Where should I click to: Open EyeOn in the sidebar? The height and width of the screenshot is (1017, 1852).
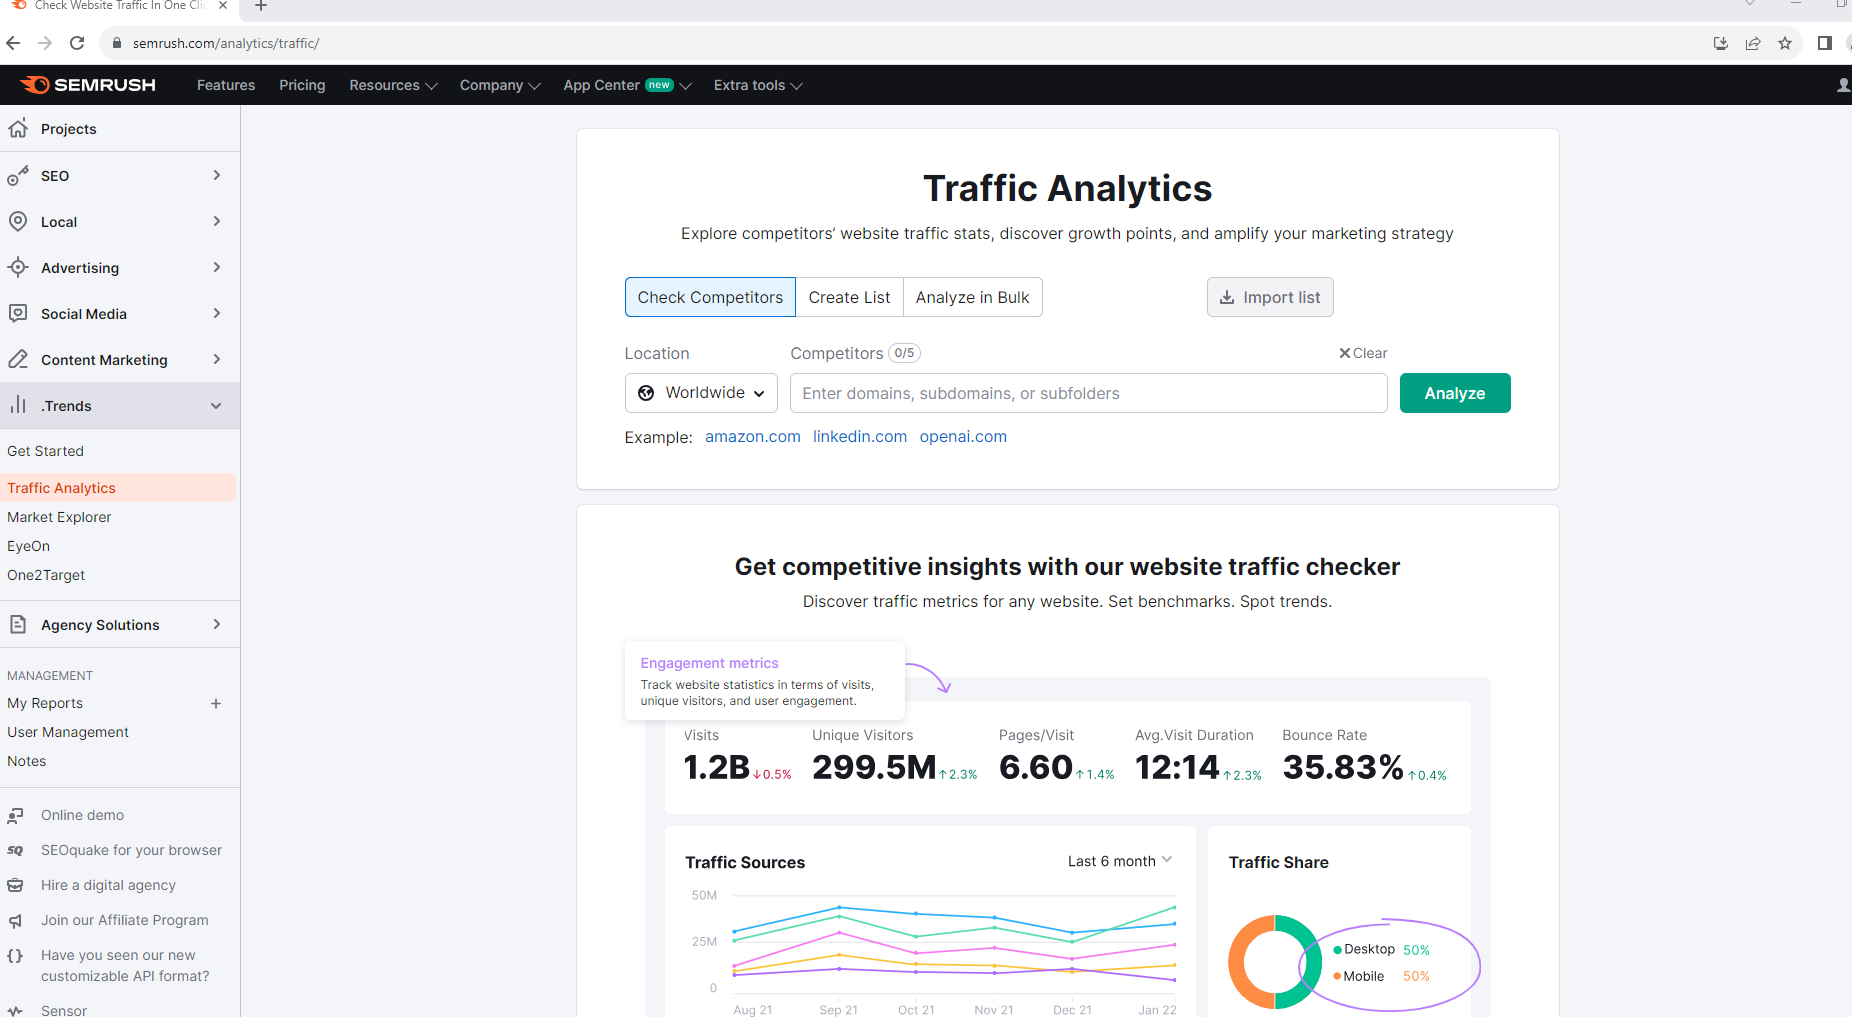pyautogui.click(x=28, y=546)
